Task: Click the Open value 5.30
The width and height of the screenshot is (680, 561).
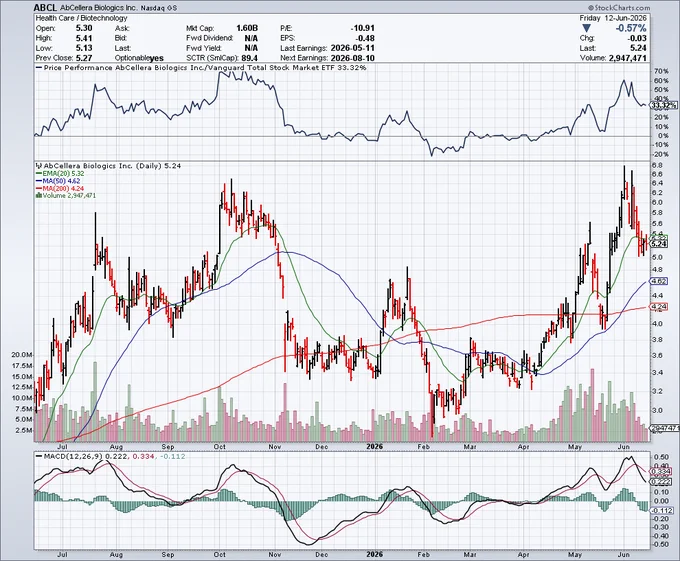Action: (x=84, y=28)
